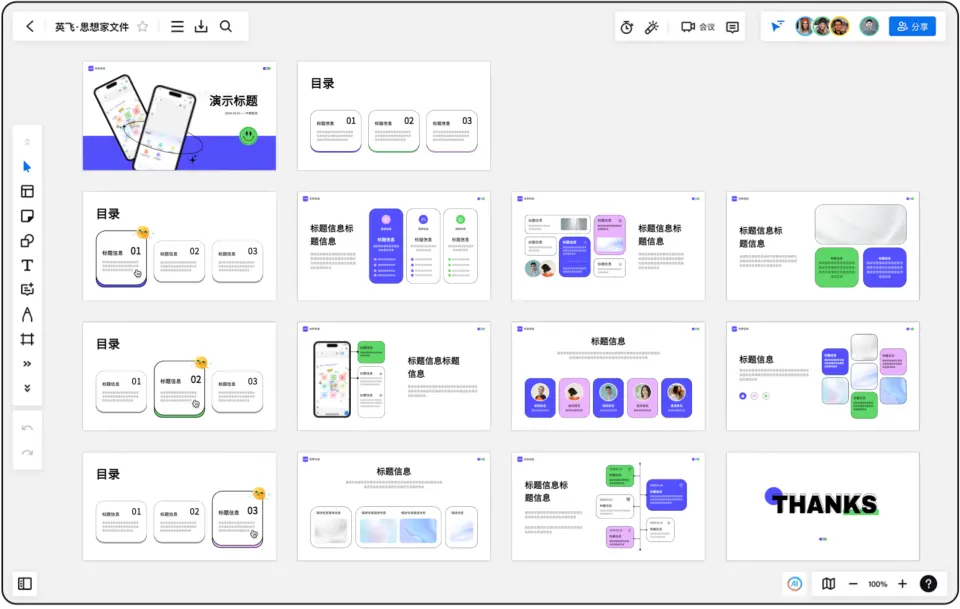960x609 pixels.
Task: Select the shapes tool
Action: tap(27, 241)
